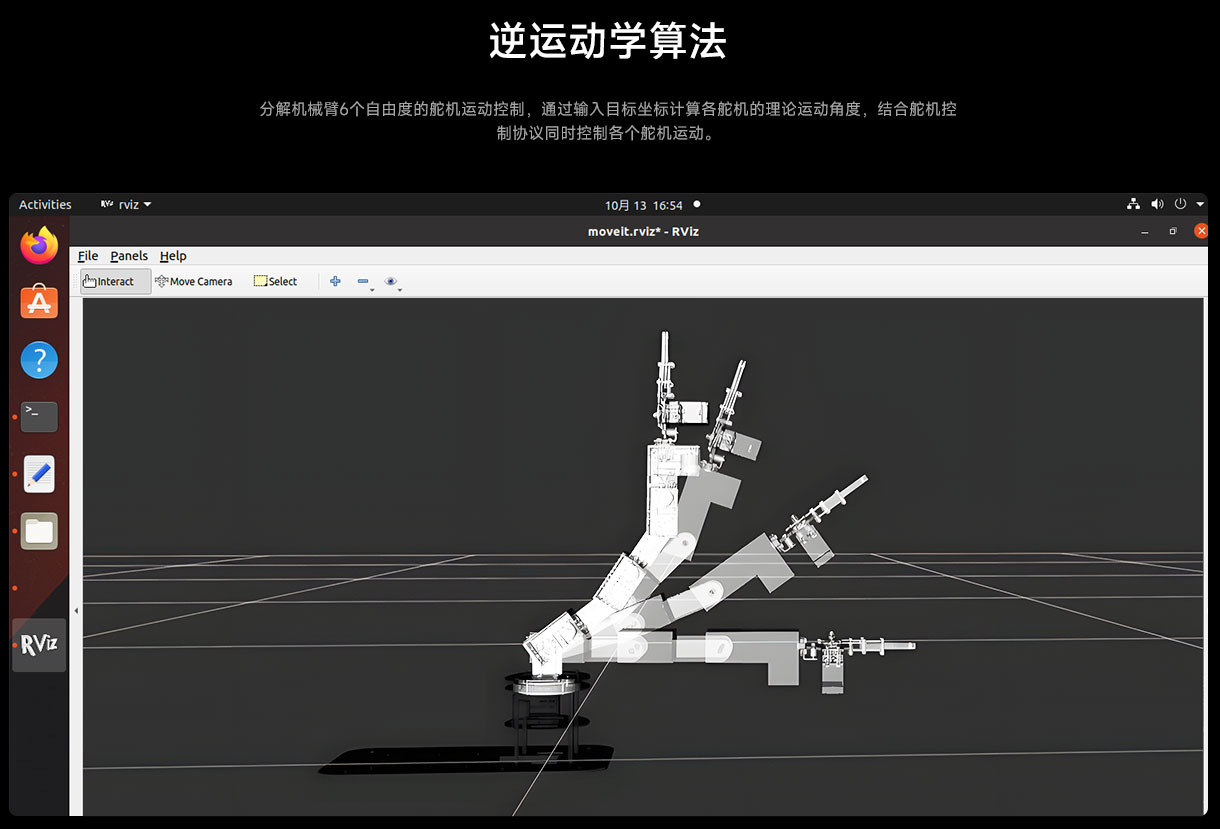Click the RViz icon in the dock
Image resolution: width=1220 pixels, height=829 pixels.
click(39, 644)
